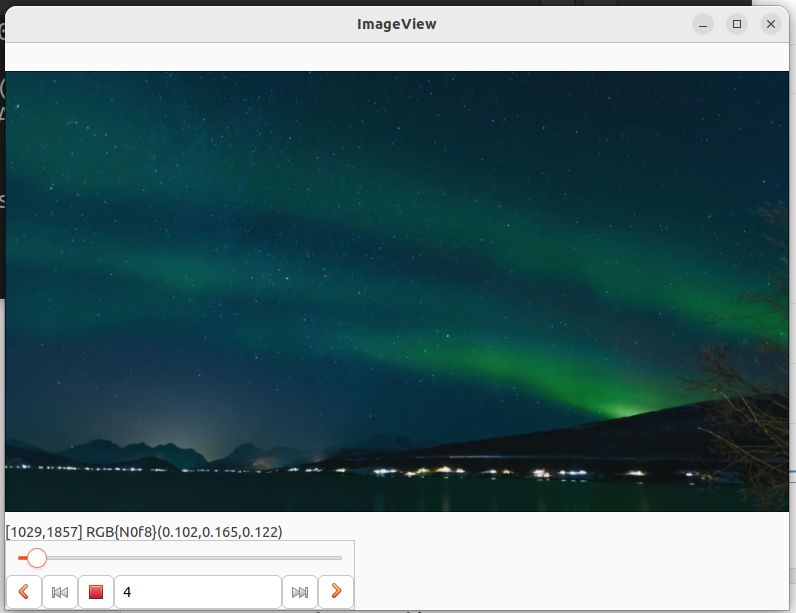Screen dimensions: 796x613
Task: Maximize the ImageView window
Action: pyautogui.click(x=737, y=24)
